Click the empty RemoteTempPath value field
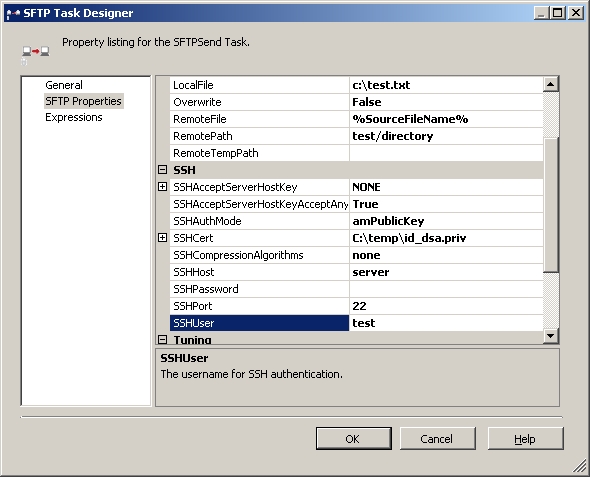Viewport: 590px width, 477px height. click(x=446, y=153)
